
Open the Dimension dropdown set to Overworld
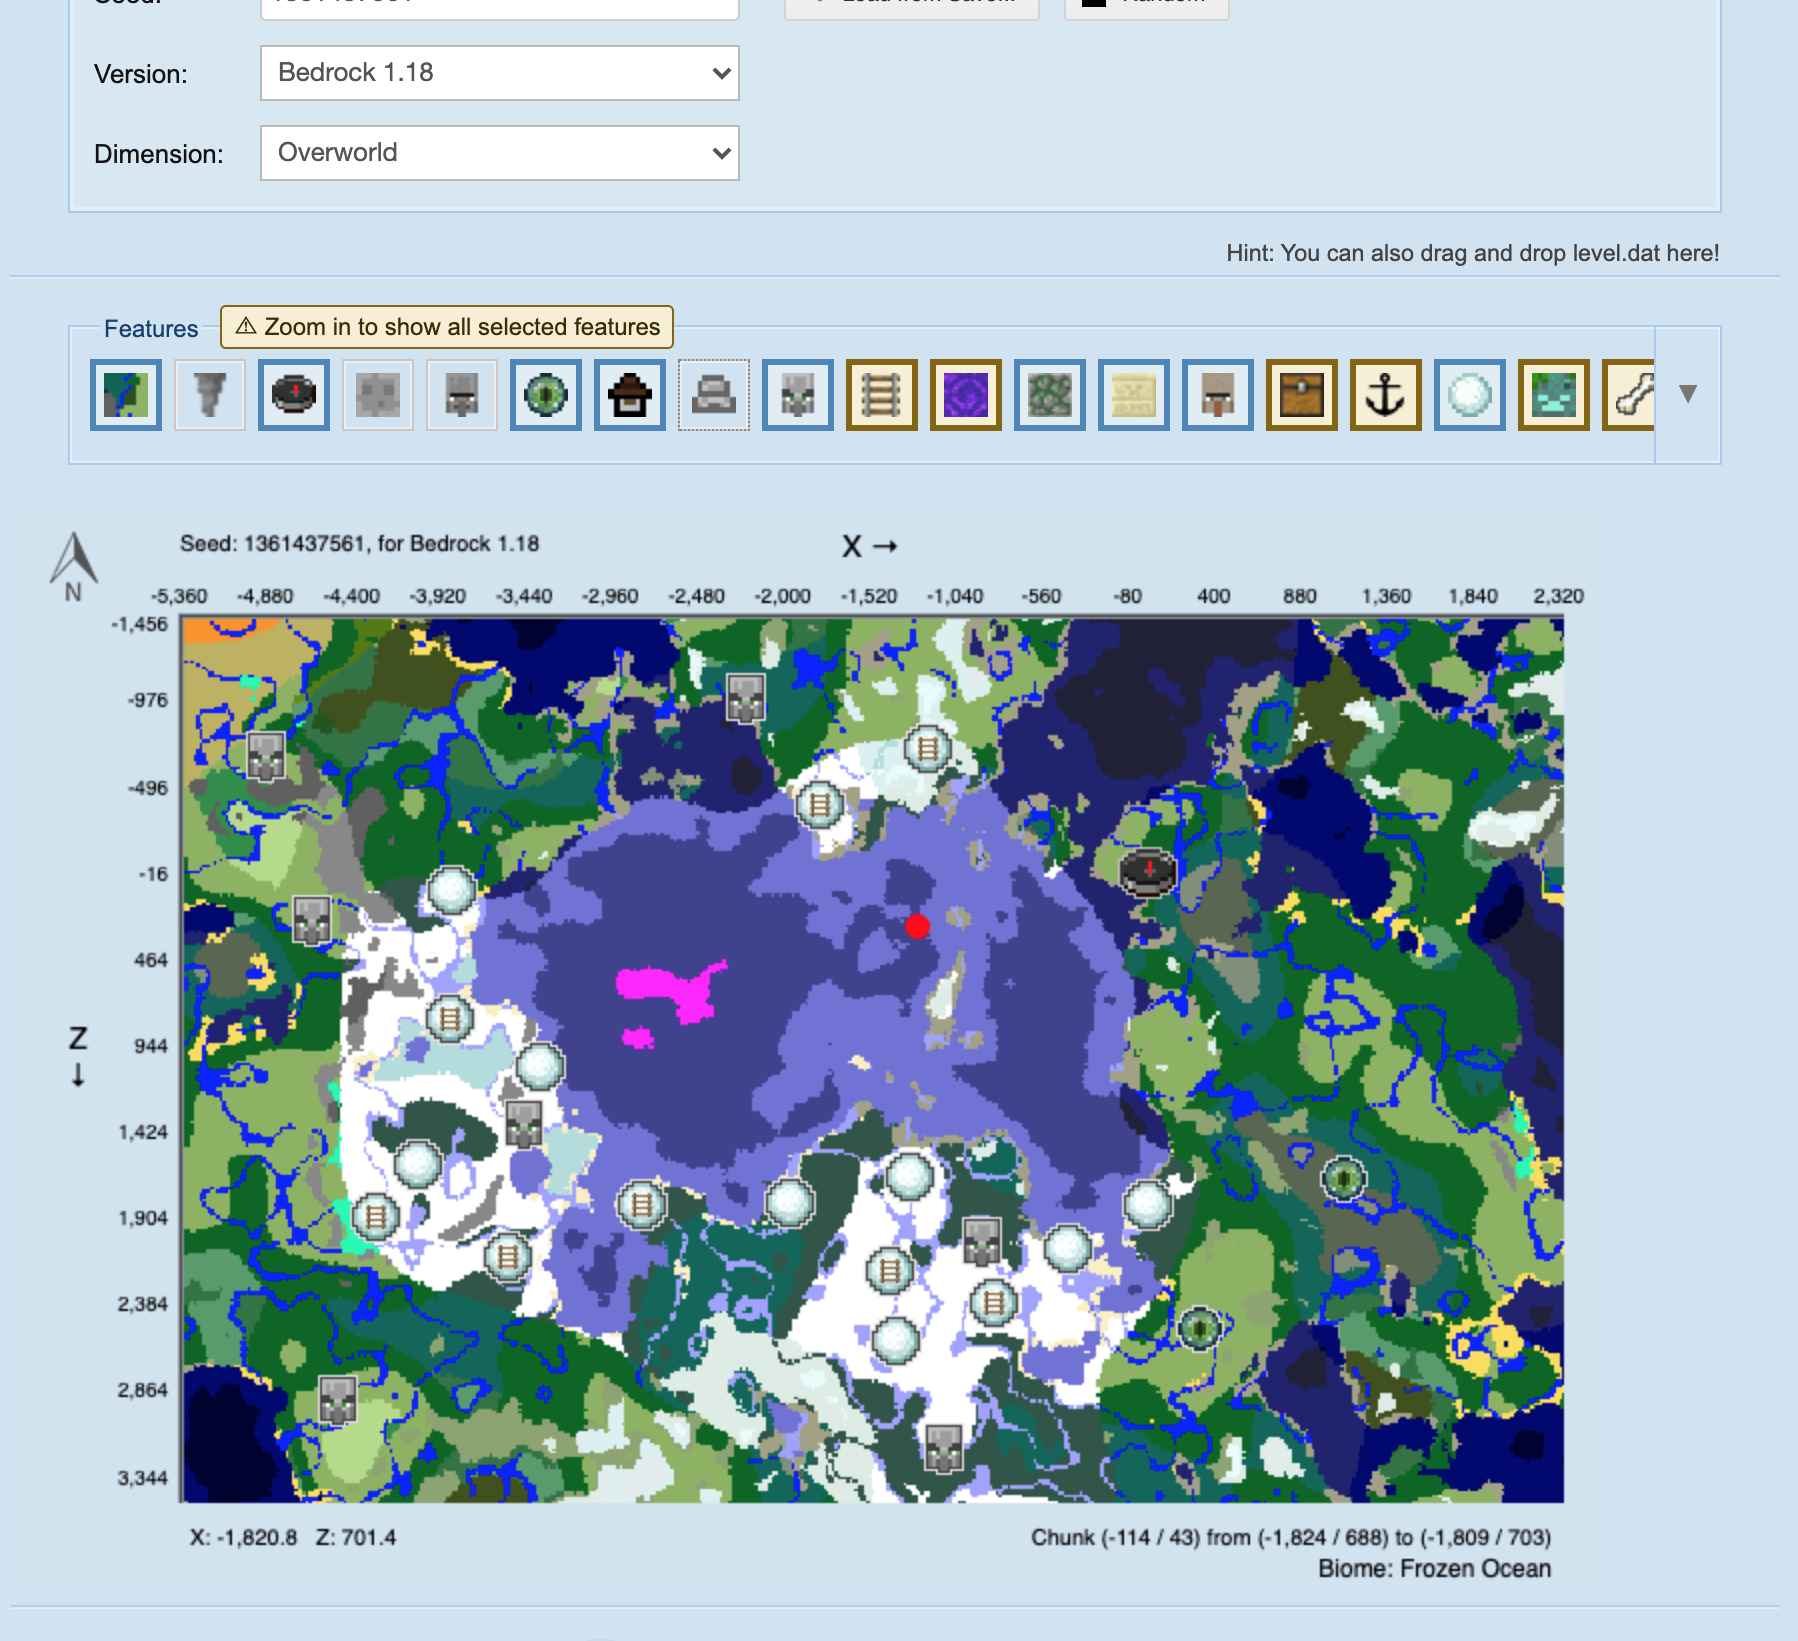pos(500,153)
